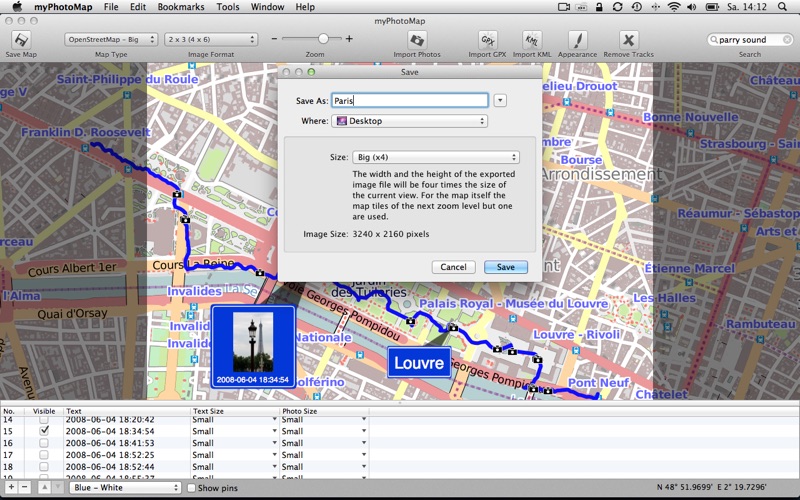This screenshot has width=800, height=500.
Task: Click the search field containing parry sound
Action: coord(750,40)
